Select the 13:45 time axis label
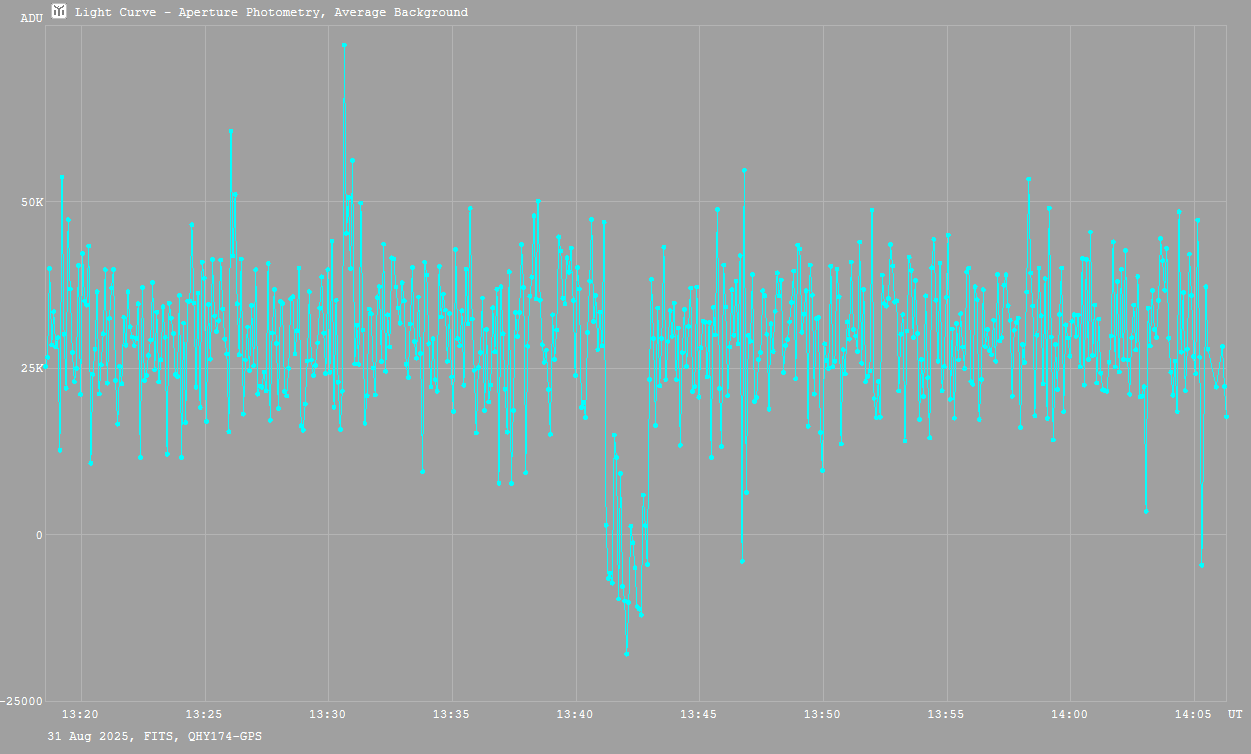Screen dimensions: 1251x754 pos(699,714)
